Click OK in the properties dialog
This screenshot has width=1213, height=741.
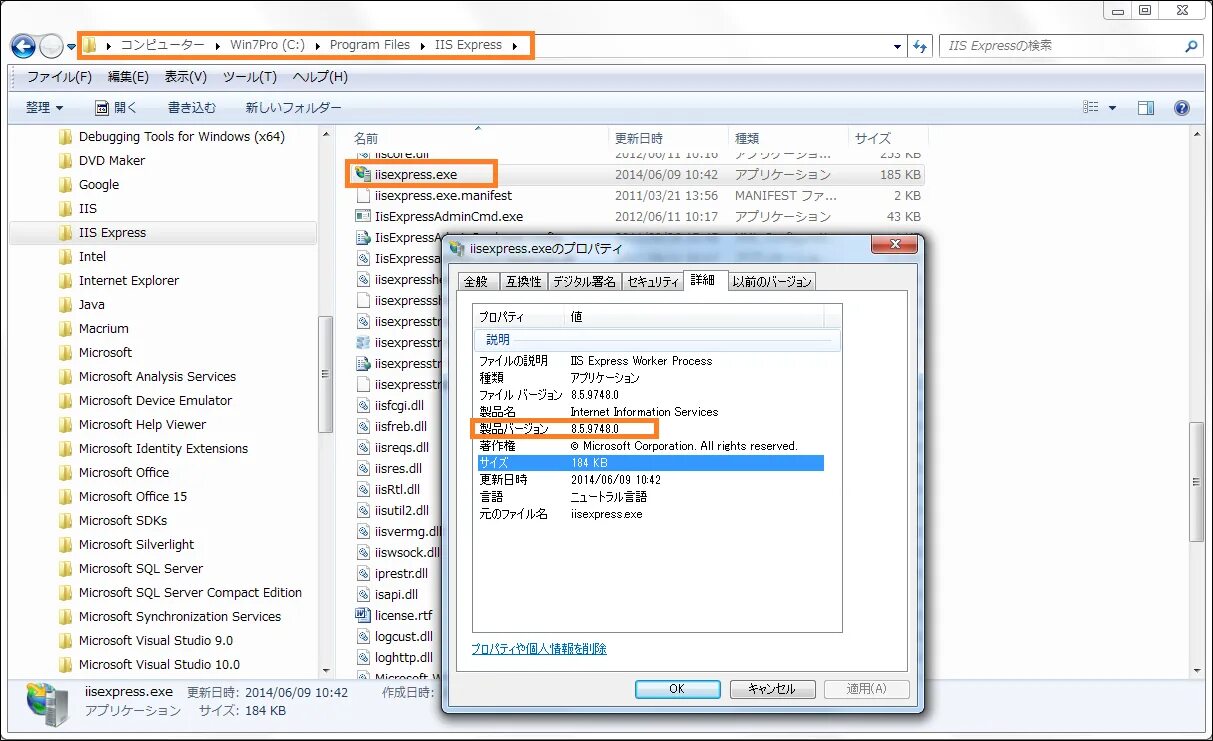click(677, 689)
